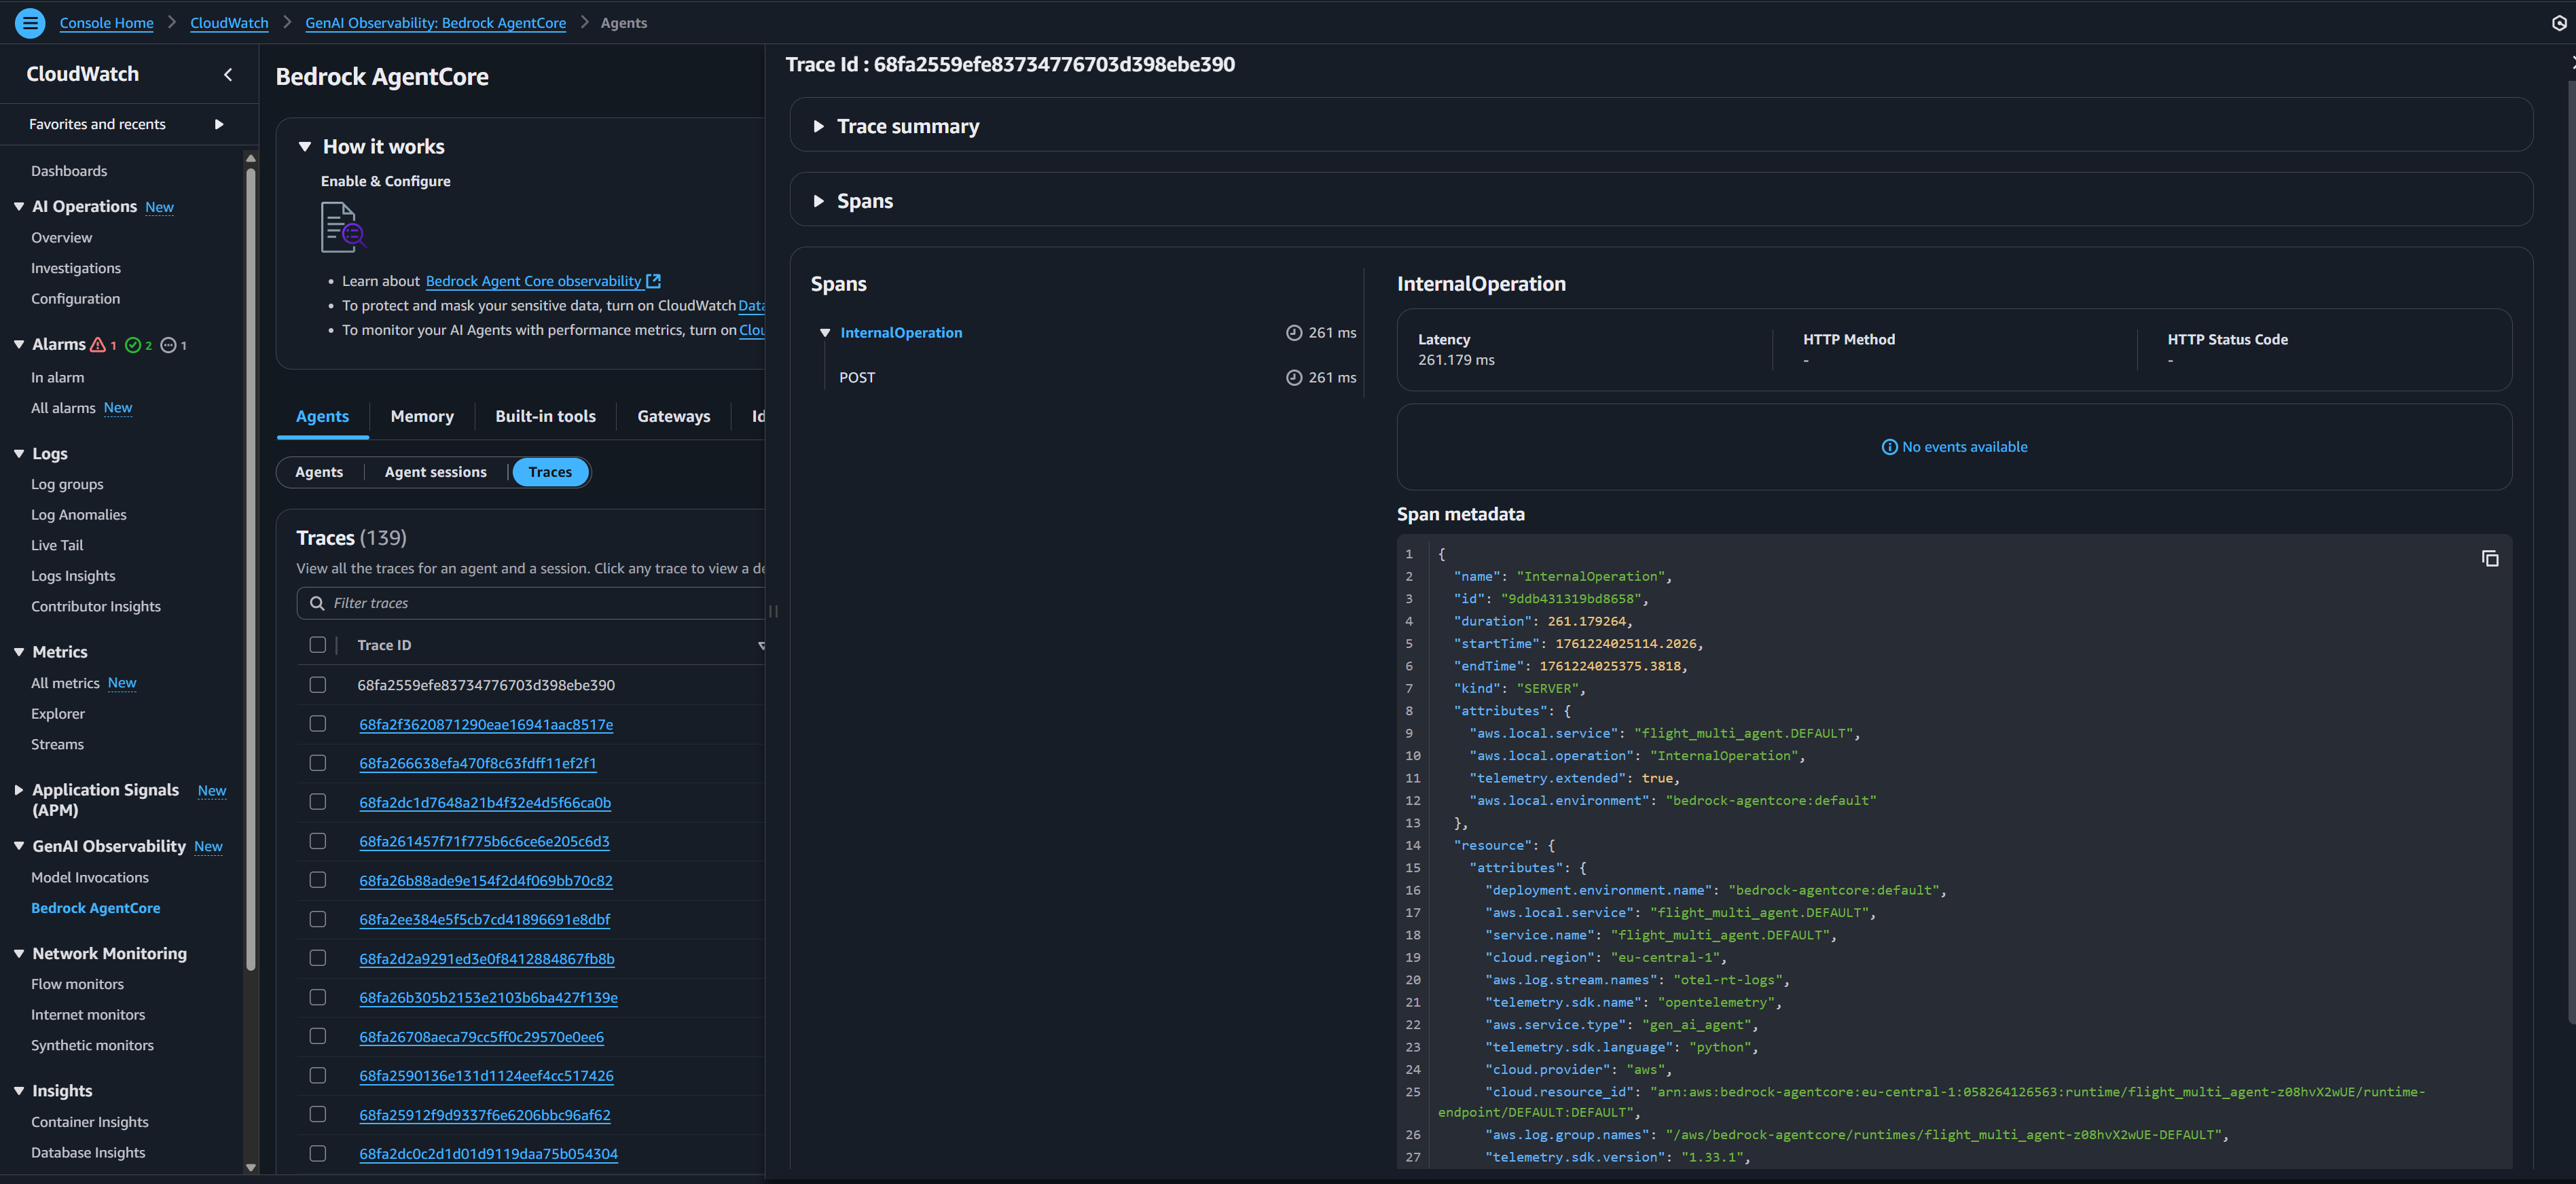Screen dimensions: 2576x1184
Task: Open the Console Home breadcrumb link
Action: point(106,23)
